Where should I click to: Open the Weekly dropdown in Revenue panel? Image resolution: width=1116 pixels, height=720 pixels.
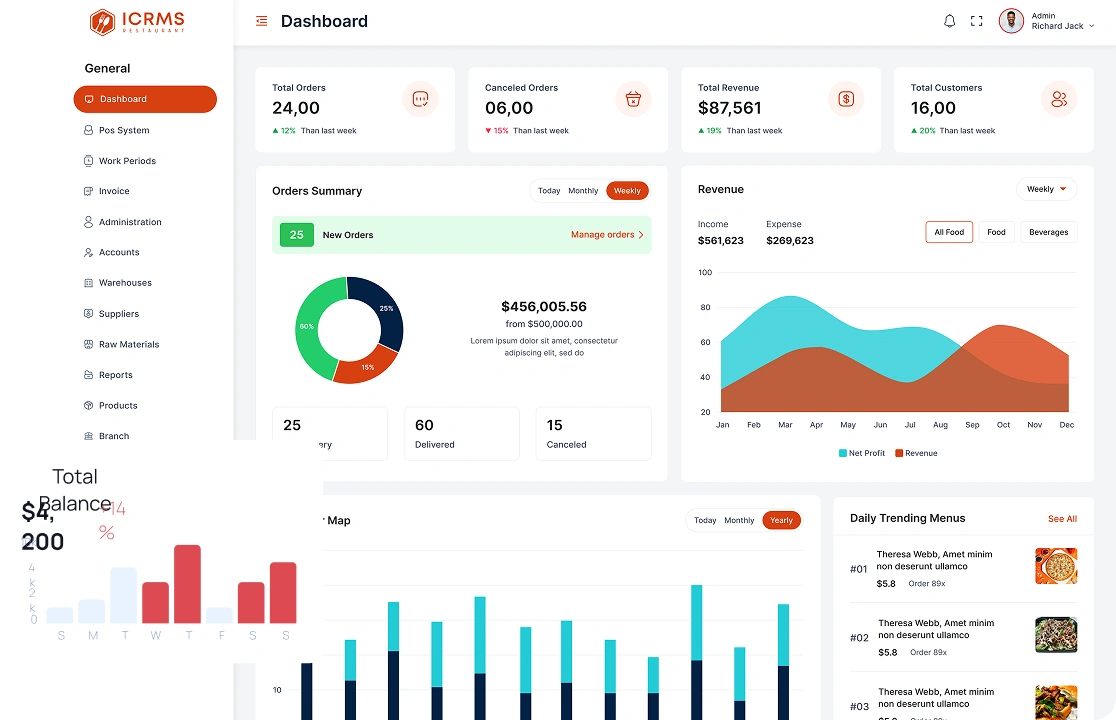(1046, 189)
